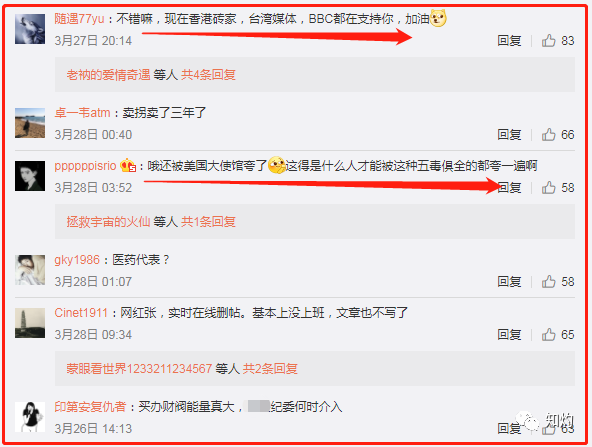
Task: Click the VIP badge next to pppppisrio
Action: [128, 166]
